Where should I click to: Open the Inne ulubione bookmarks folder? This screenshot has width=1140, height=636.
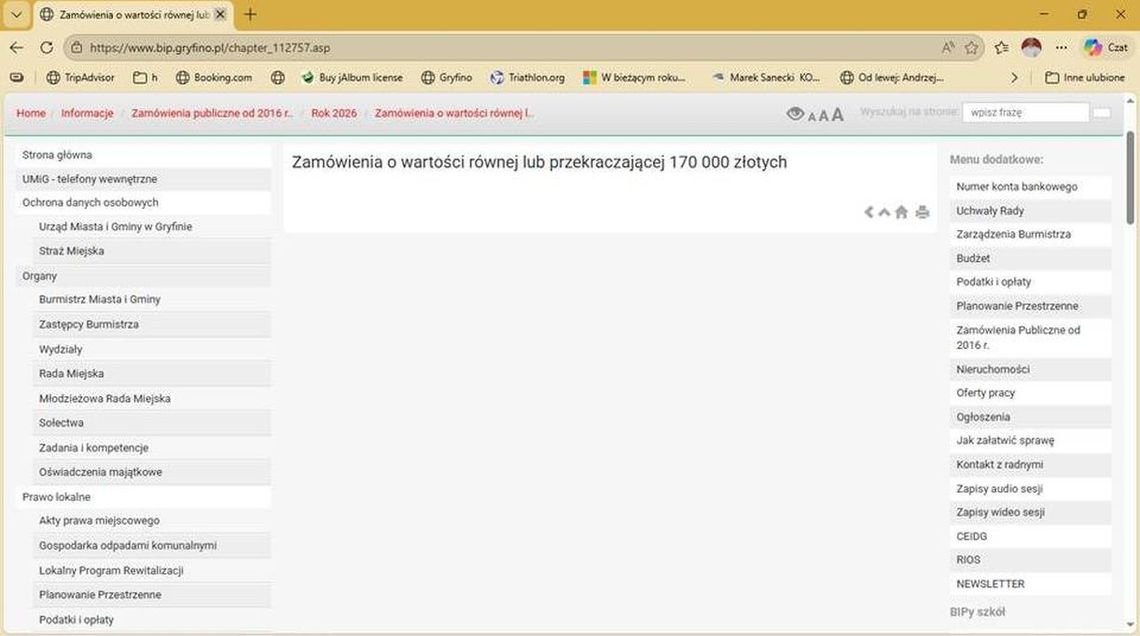(1084, 77)
